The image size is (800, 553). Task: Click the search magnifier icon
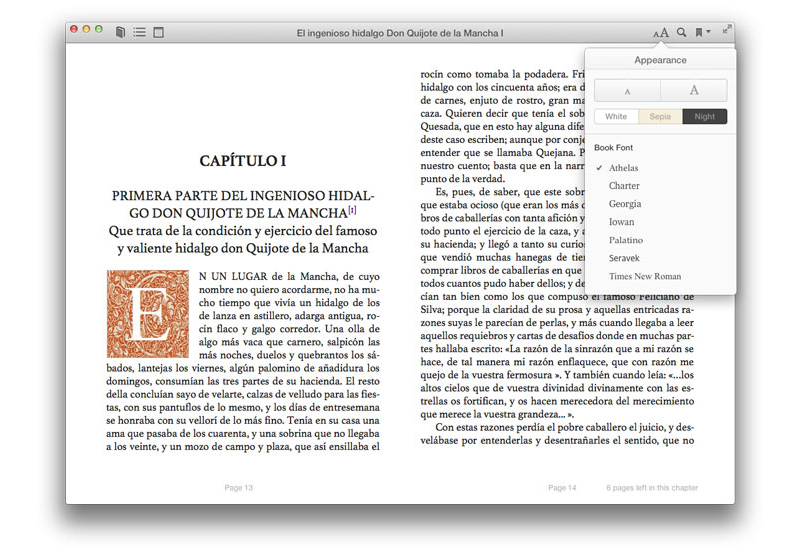tap(682, 32)
